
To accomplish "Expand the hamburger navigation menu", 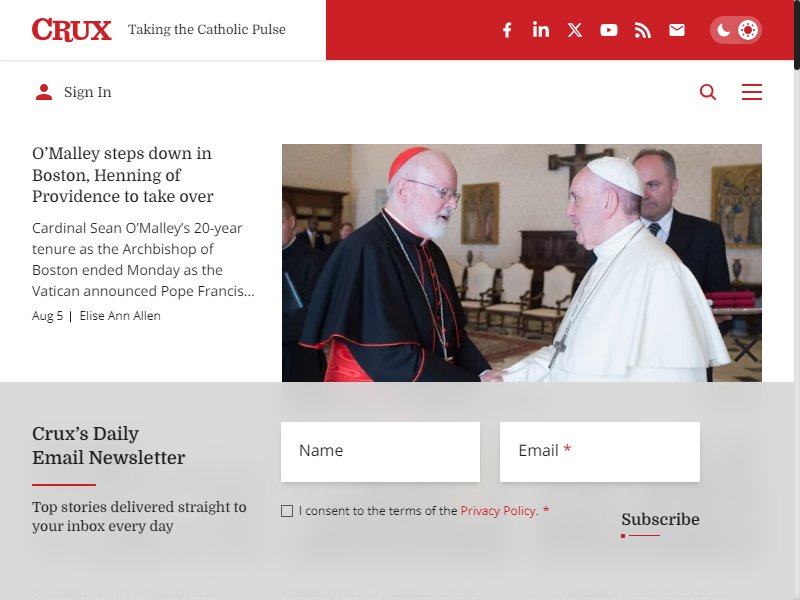I will click(x=752, y=92).
